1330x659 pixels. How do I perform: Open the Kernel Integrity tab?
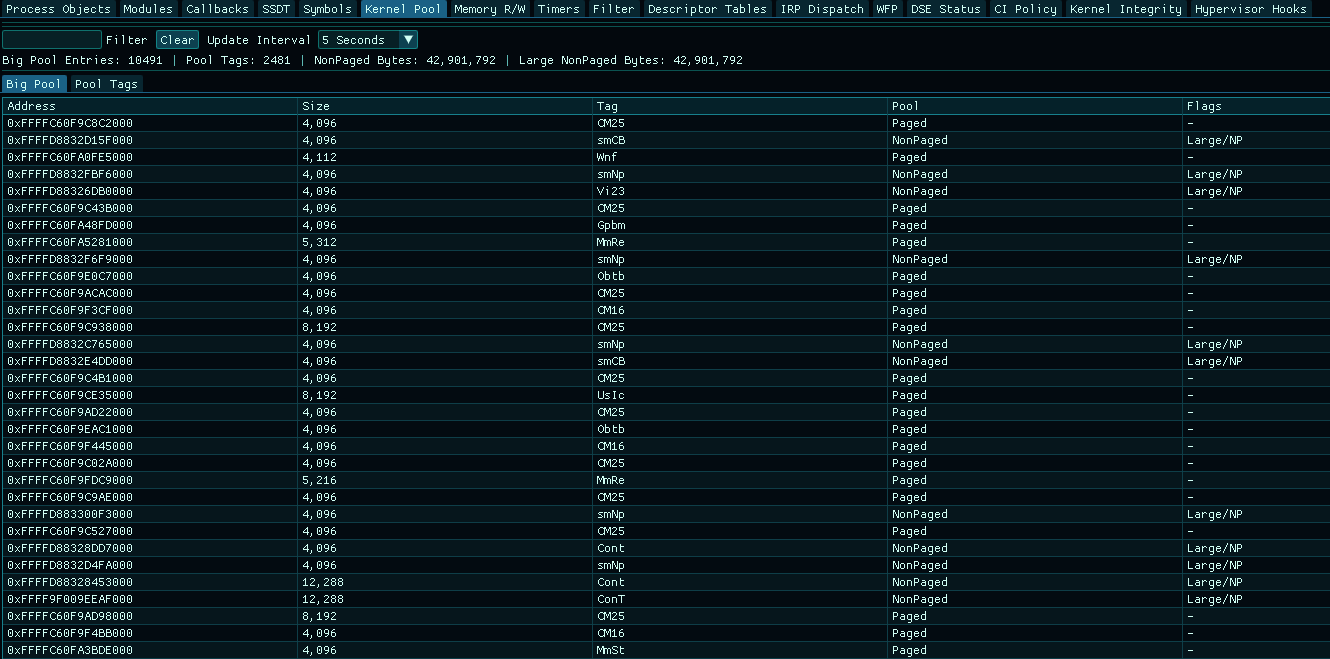click(1126, 9)
